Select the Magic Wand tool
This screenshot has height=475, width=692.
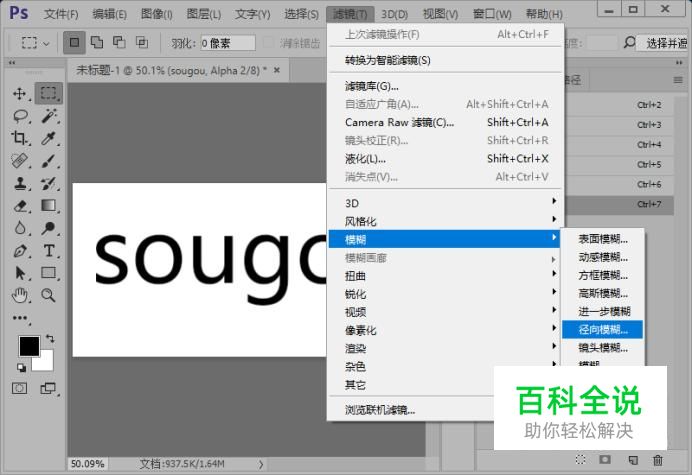coord(49,116)
